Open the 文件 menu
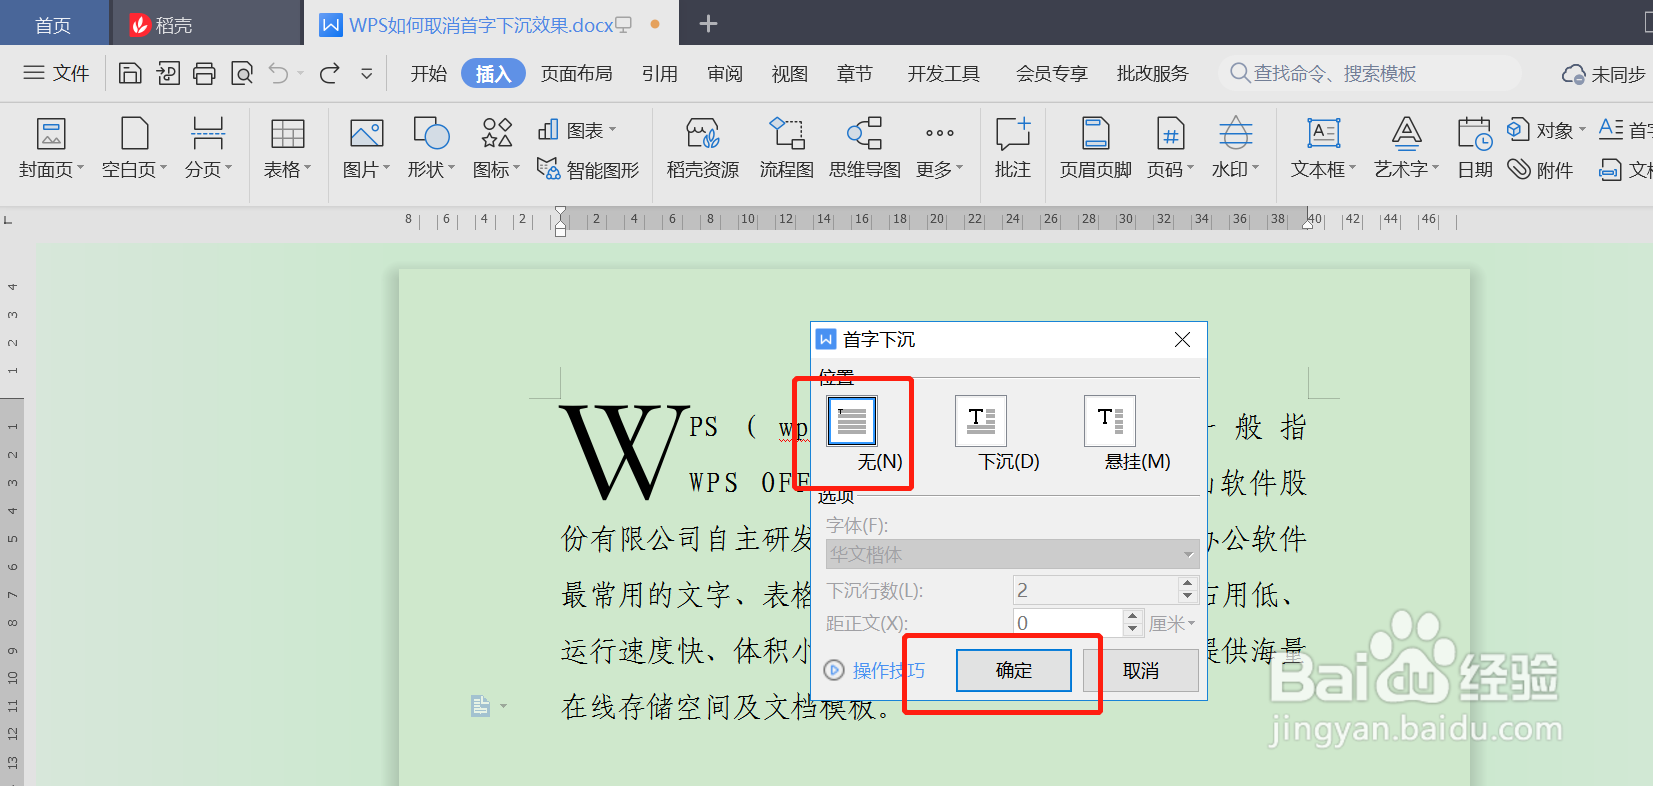 (56, 73)
